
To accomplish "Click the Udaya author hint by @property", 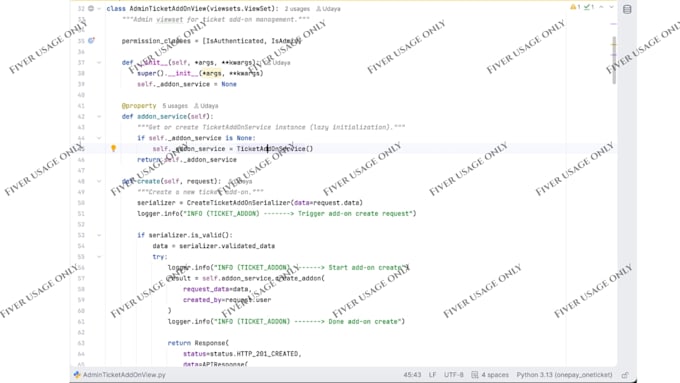I will [x=206, y=106].
